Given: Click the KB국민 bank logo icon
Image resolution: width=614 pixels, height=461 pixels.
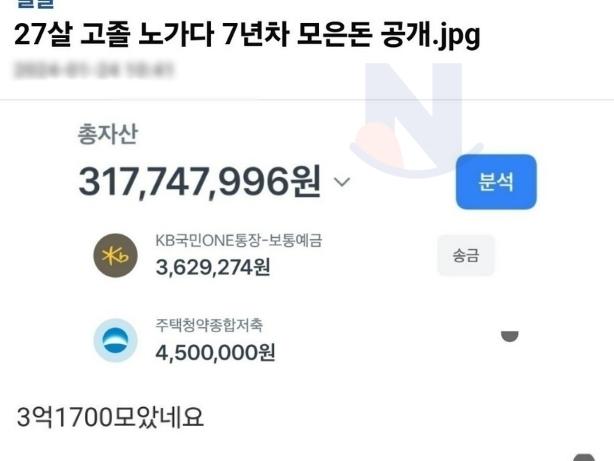Looking at the screenshot, I should click(116, 255).
